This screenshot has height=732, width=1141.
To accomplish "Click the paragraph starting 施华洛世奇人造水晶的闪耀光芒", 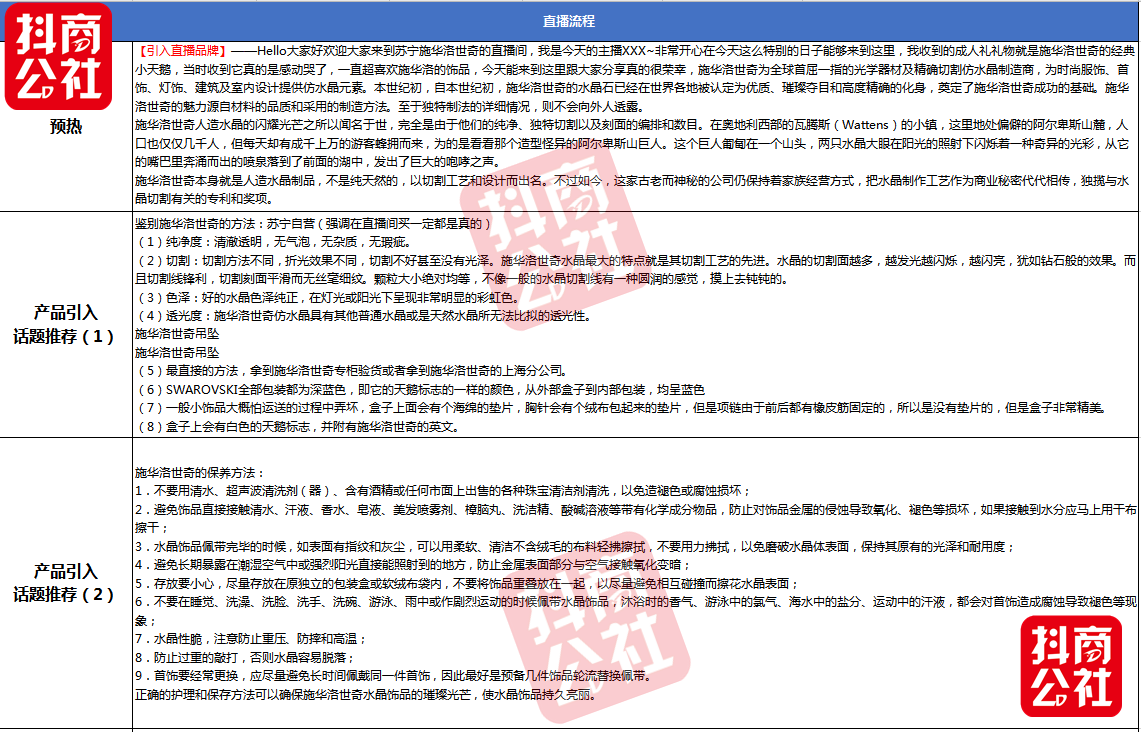I will (x=632, y=143).
